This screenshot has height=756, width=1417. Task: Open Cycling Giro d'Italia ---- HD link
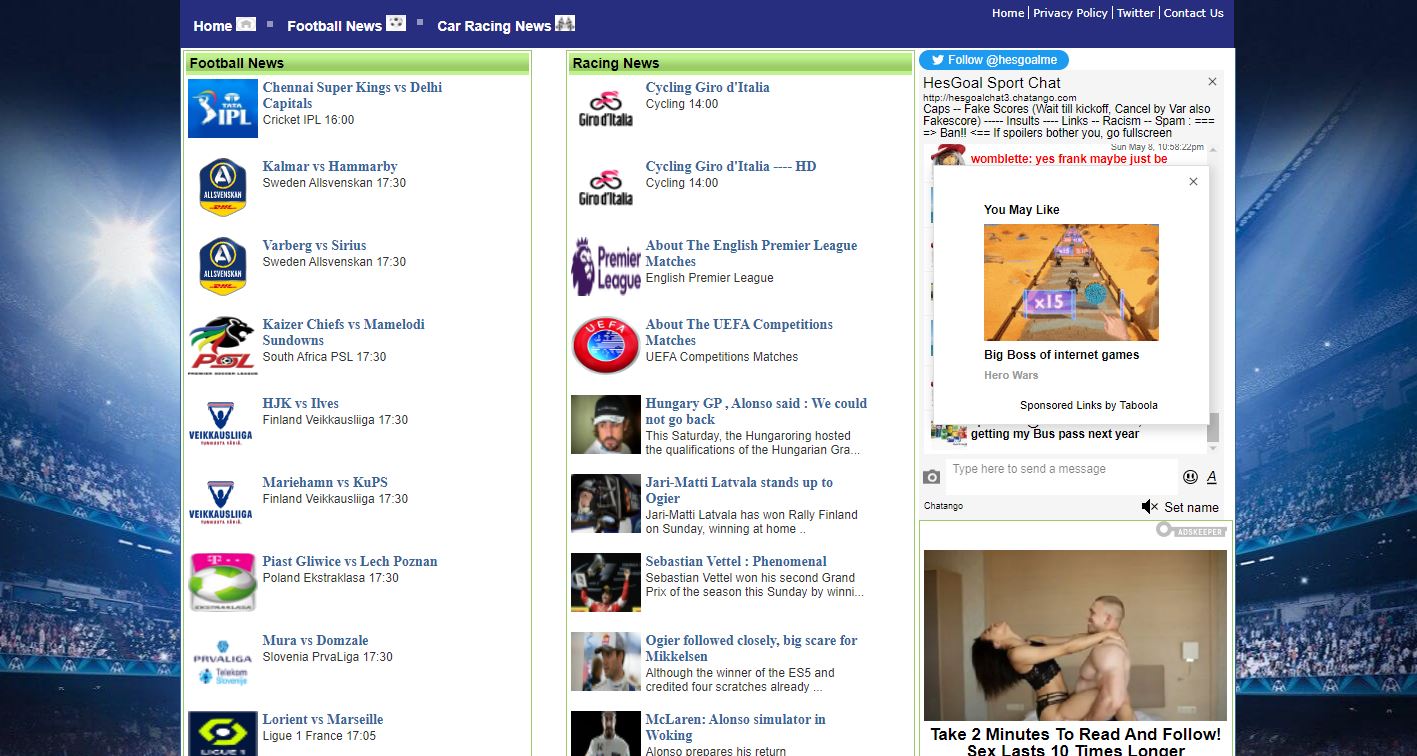point(731,166)
